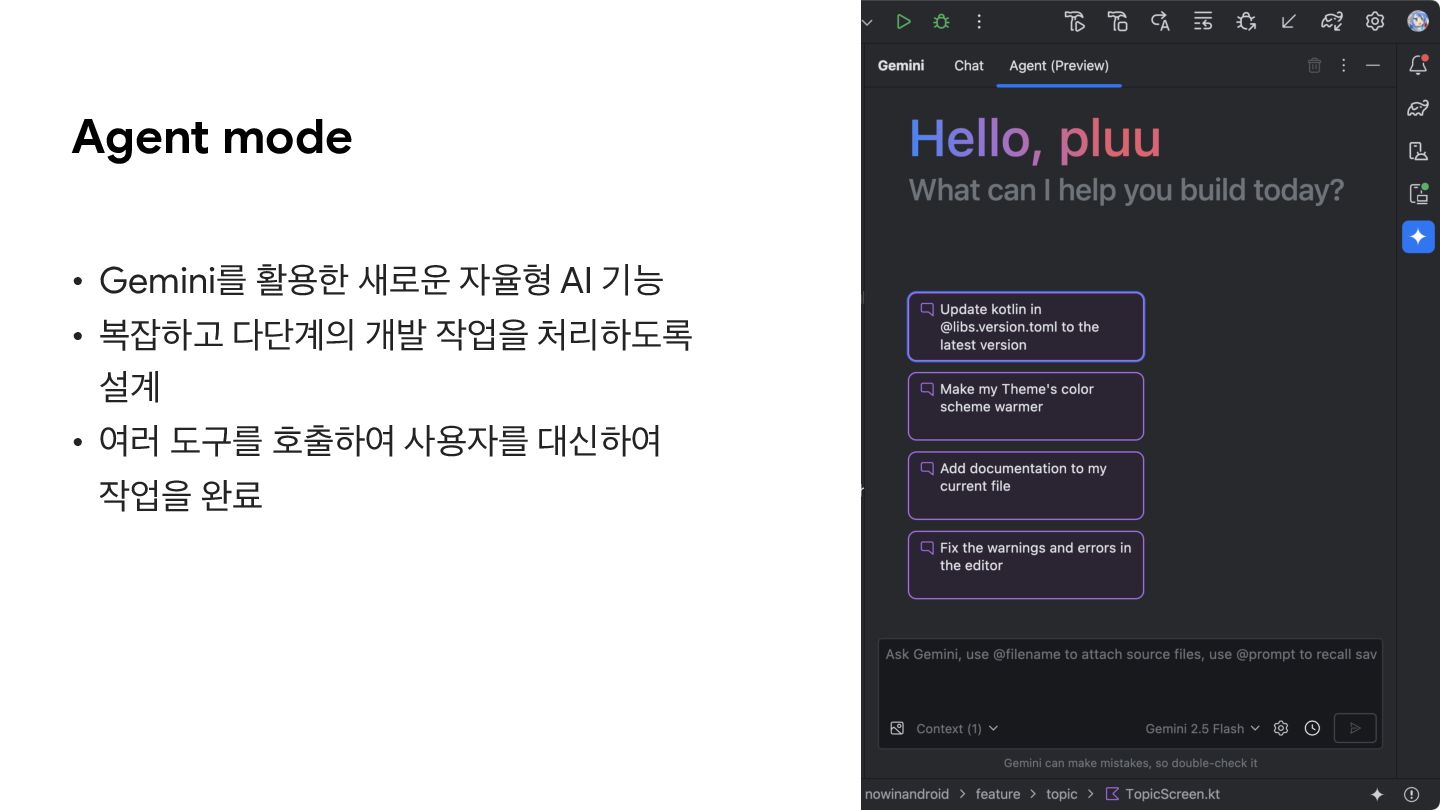The width and height of the screenshot is (1440, 810).
Task: Open Gemini panel options kebab menu
Action: click(x=1344, y=65)
